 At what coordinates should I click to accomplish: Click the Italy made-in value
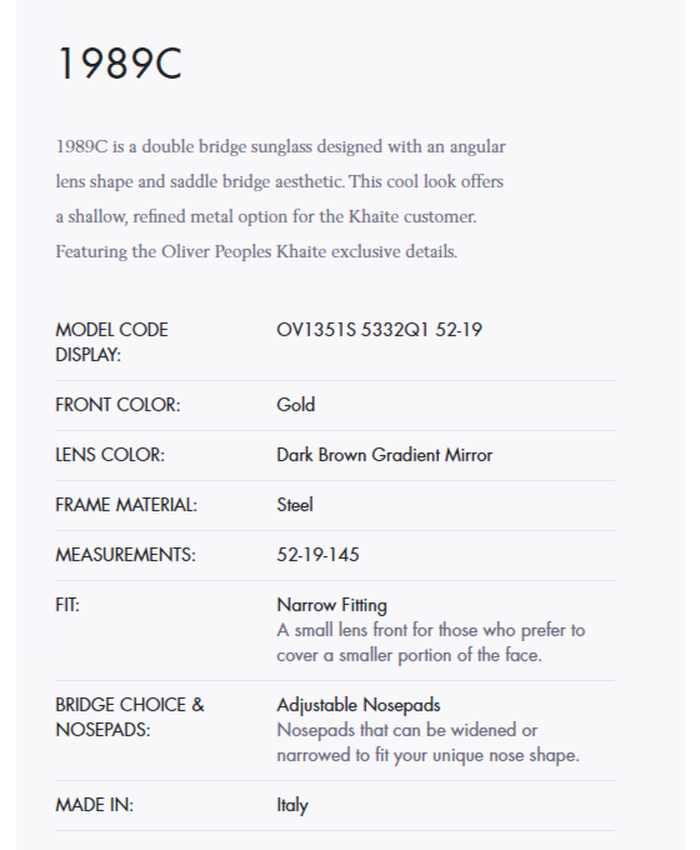pyautogui.click(x=292, y=805)
